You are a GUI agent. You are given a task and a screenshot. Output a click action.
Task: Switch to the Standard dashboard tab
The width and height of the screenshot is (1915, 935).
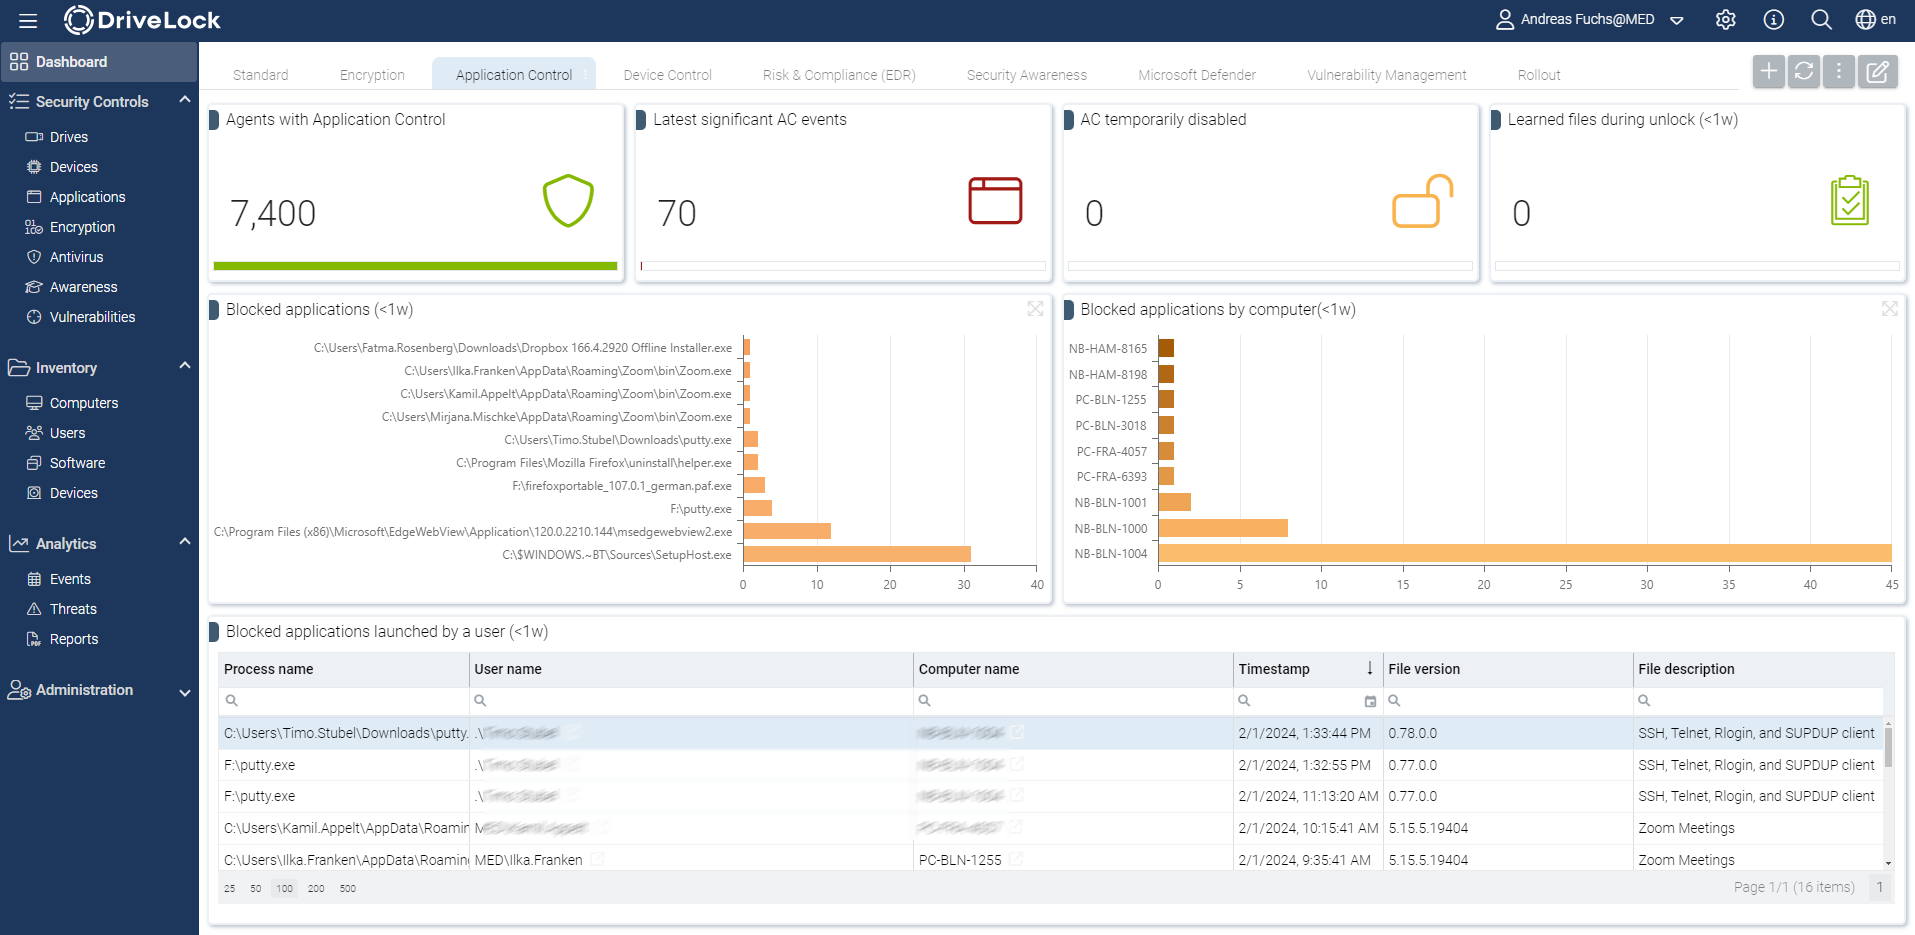pyautogui.click(x=260, y=74)
